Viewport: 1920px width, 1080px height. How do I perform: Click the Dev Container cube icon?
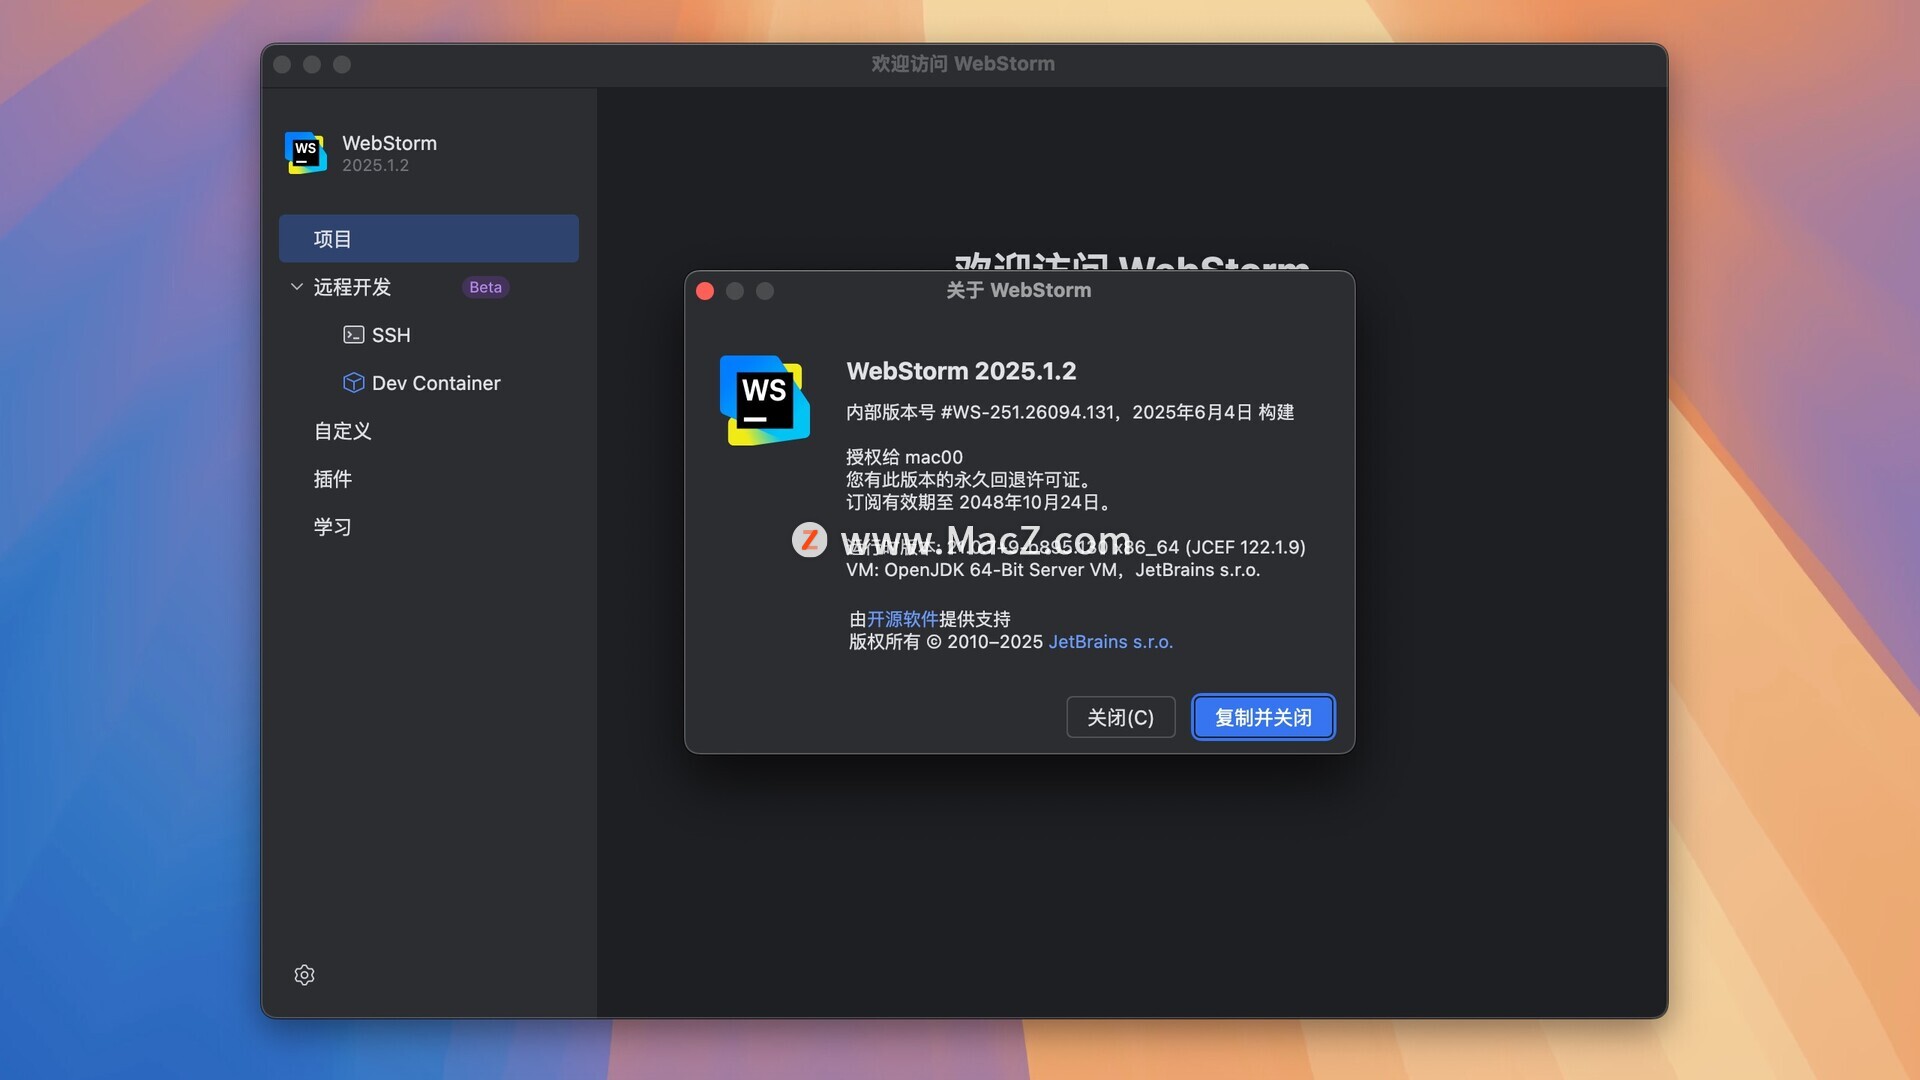[353, 383]
